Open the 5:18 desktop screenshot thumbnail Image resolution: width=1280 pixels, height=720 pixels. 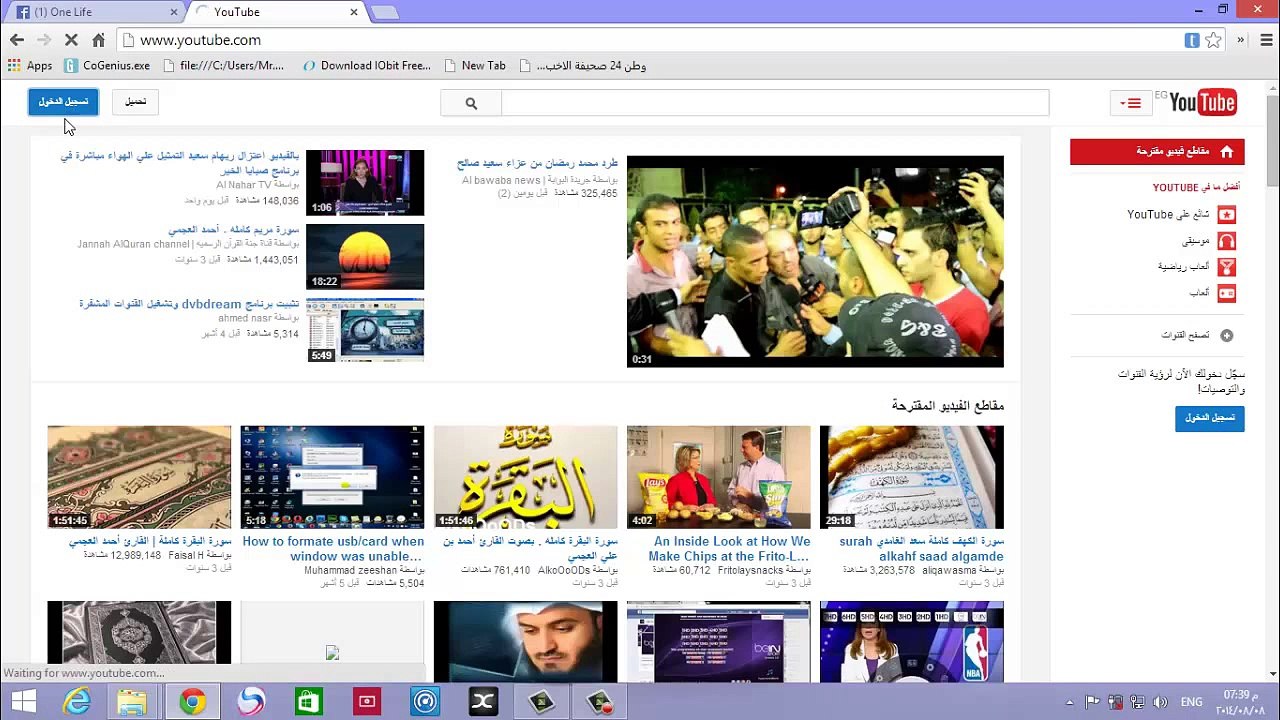click(332, 477)
